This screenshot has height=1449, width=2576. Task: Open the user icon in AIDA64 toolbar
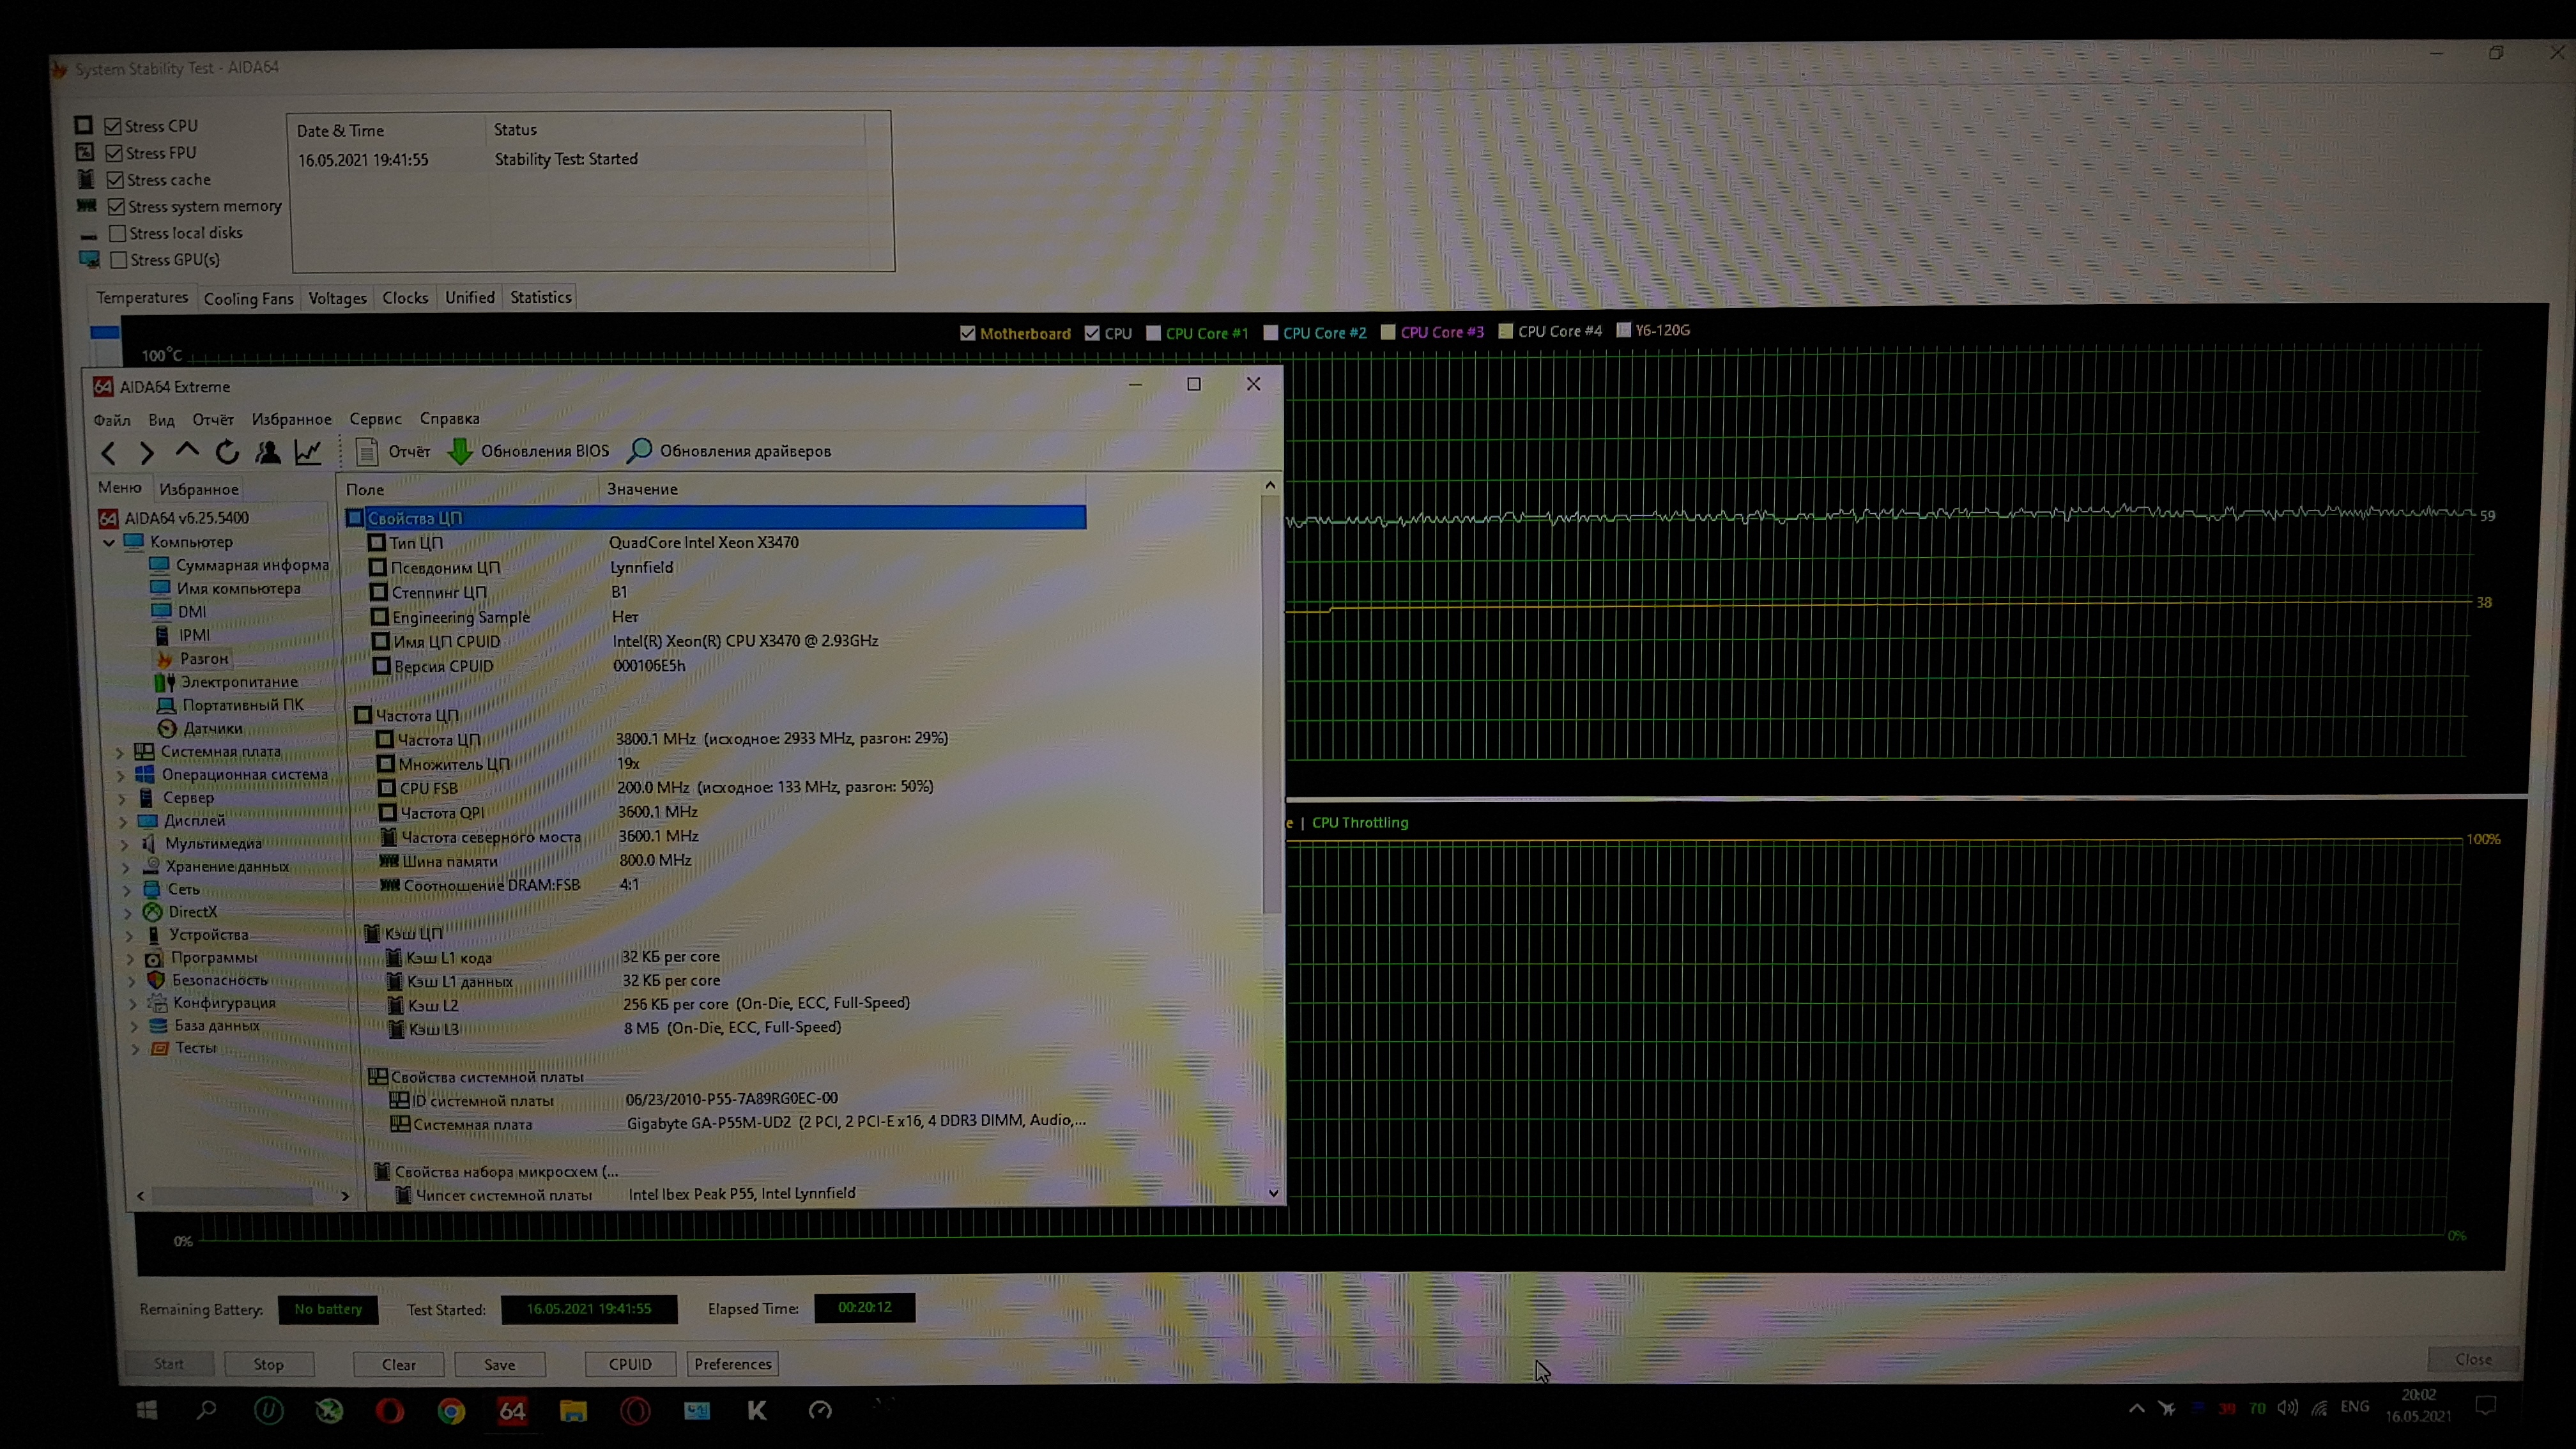point(267,452)
